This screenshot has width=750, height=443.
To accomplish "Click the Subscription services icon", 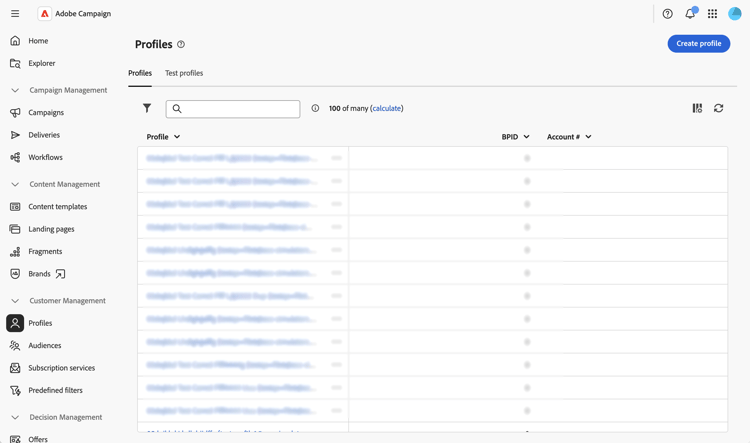I will 15,368.
